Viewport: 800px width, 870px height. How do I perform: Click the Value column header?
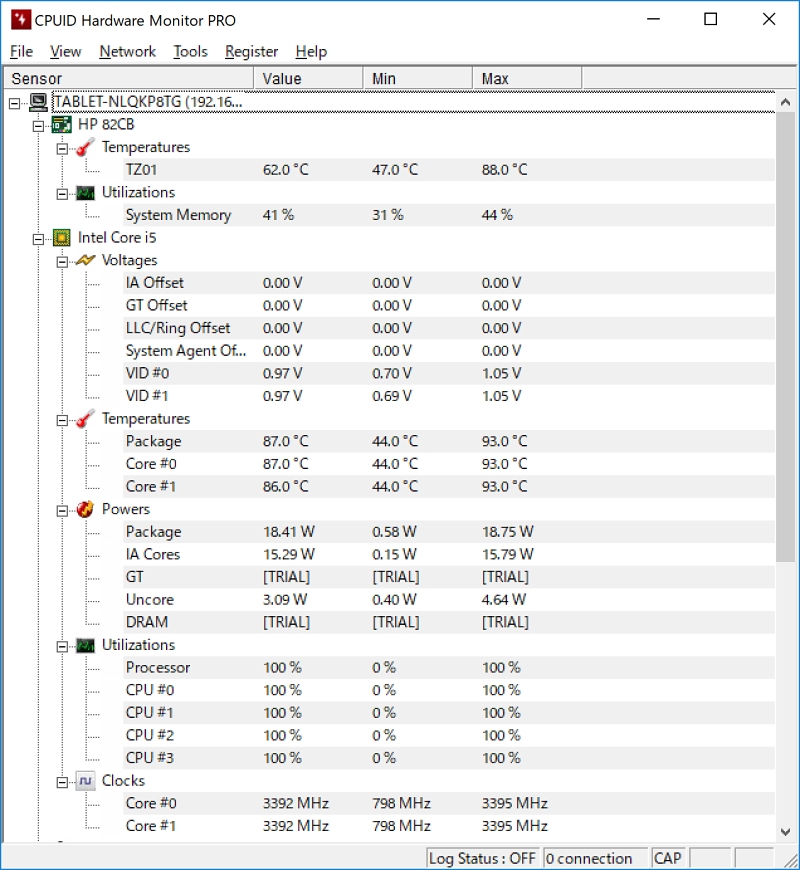tap(308, 78)
